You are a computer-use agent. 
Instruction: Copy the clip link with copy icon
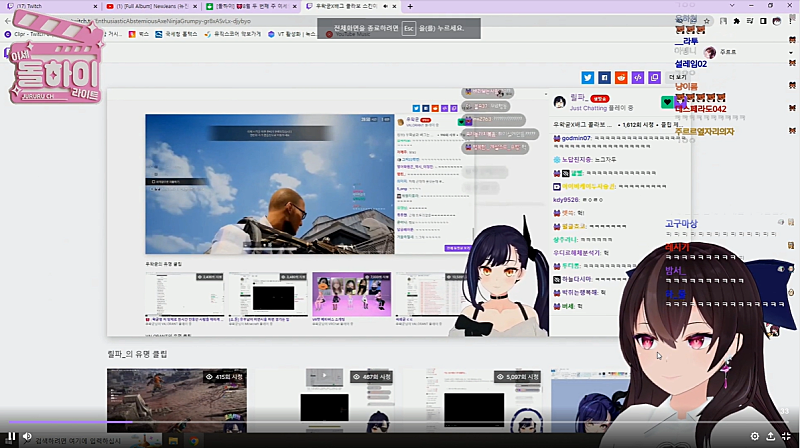point(654,77)
